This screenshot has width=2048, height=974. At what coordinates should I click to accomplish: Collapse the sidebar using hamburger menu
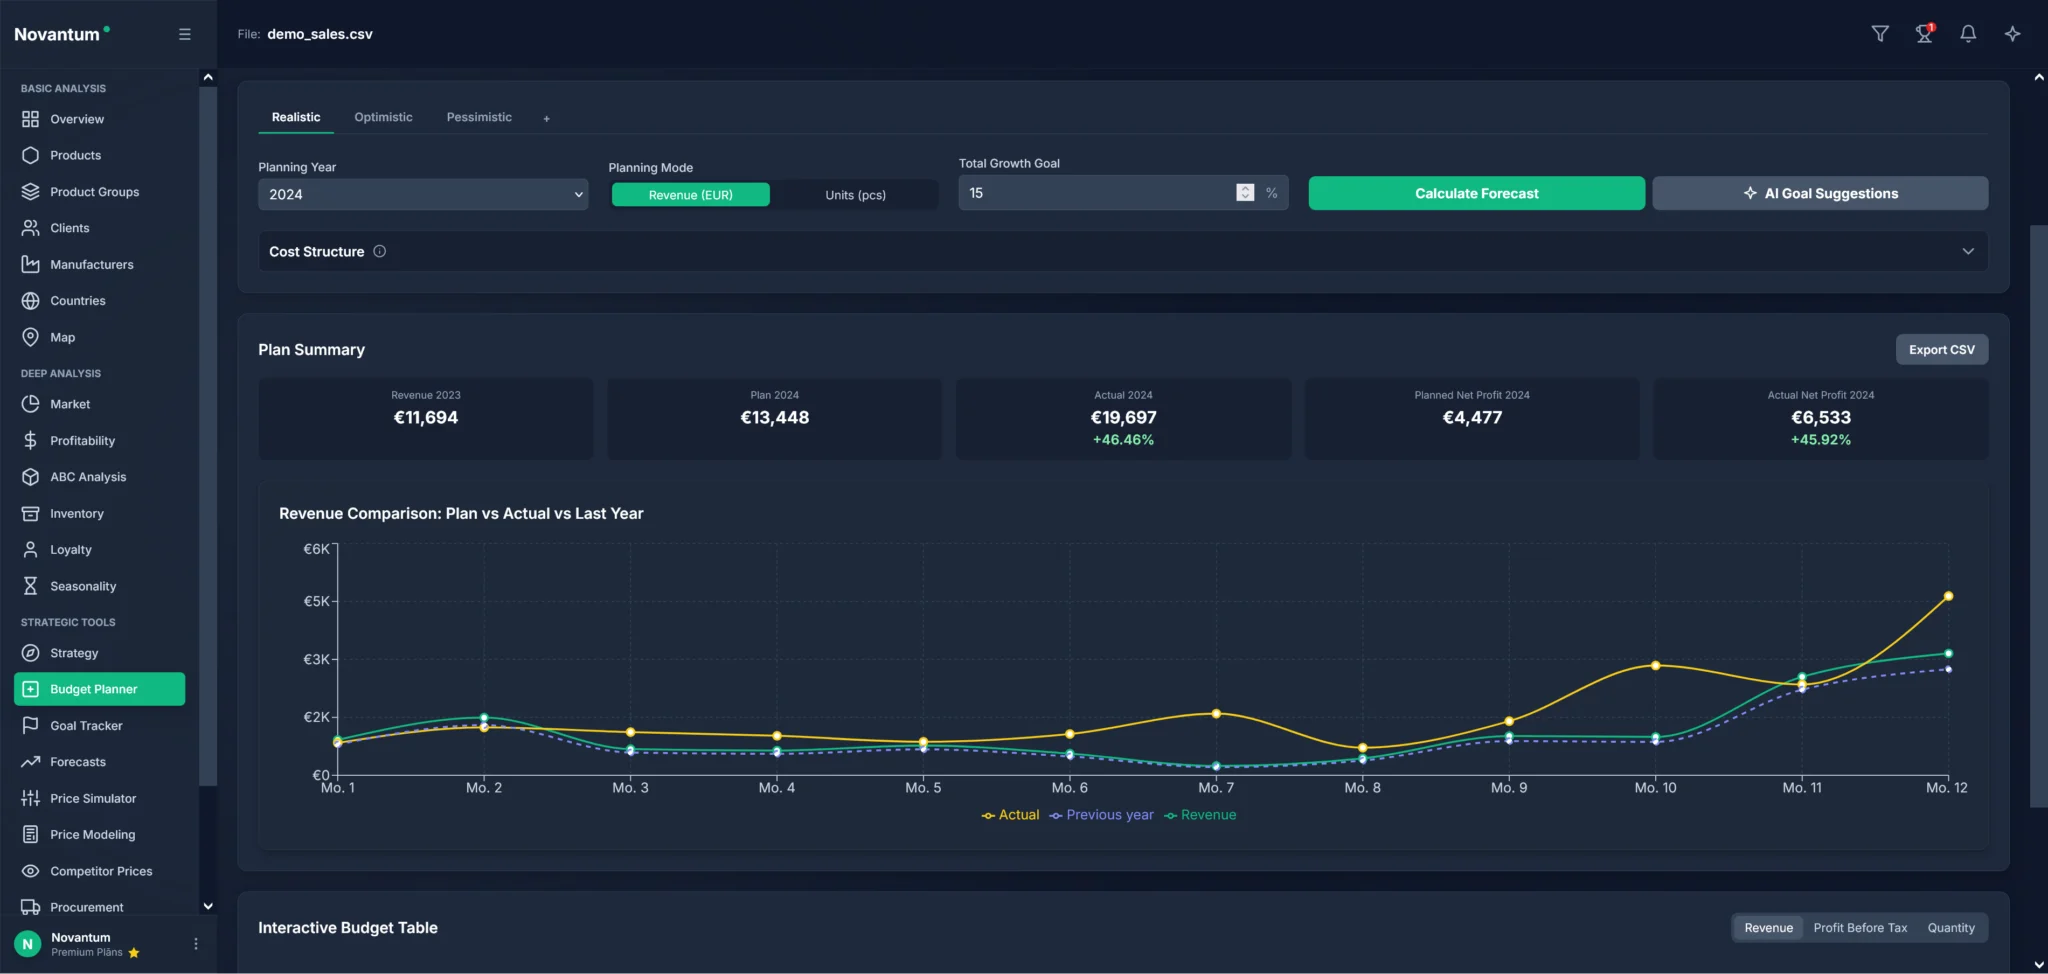(x=184, y=33)
